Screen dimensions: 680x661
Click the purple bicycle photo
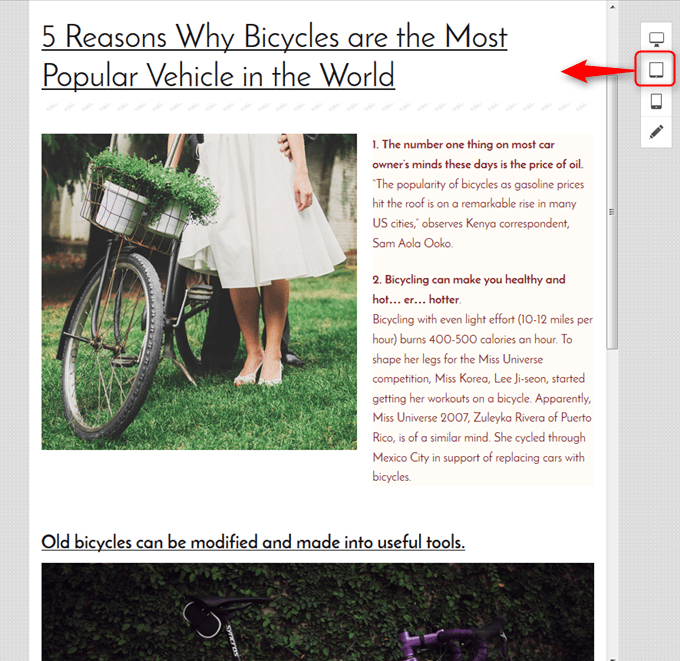click(317, 612)
